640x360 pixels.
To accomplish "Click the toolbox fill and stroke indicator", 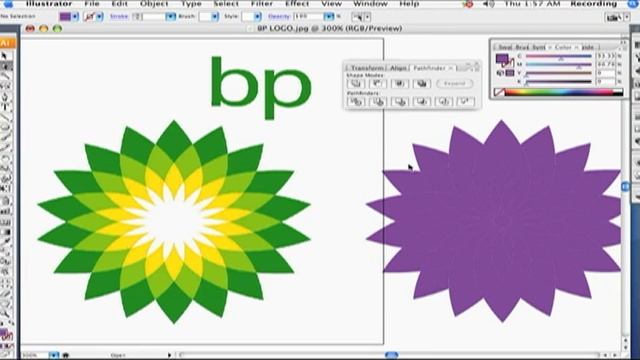I will [6, 335].
